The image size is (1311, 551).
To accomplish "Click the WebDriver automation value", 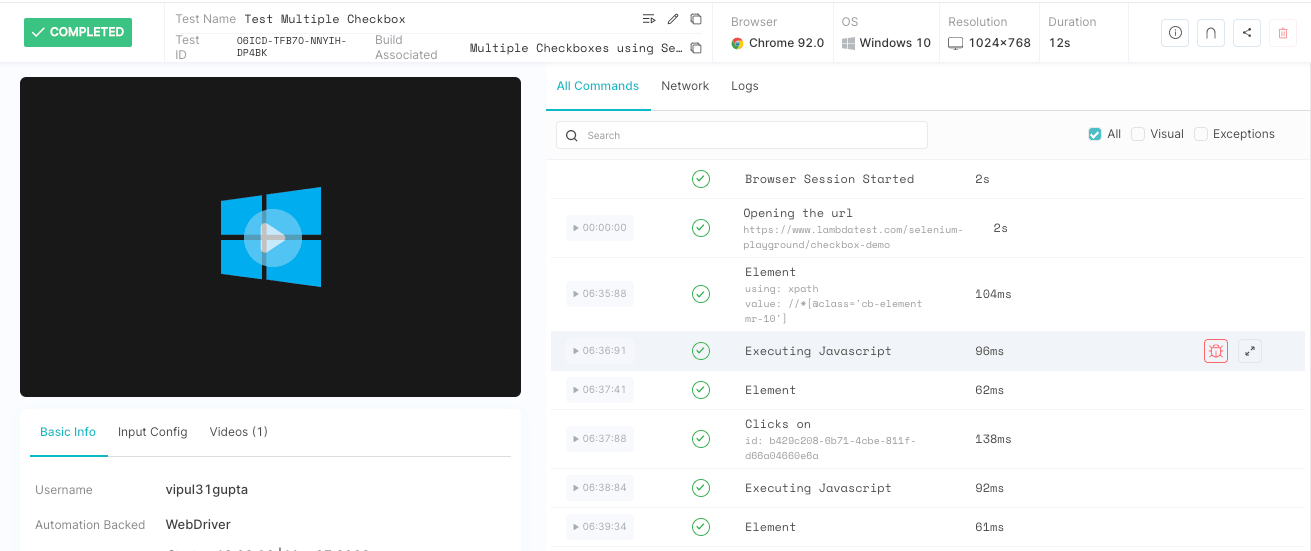I will click(198, 525).
